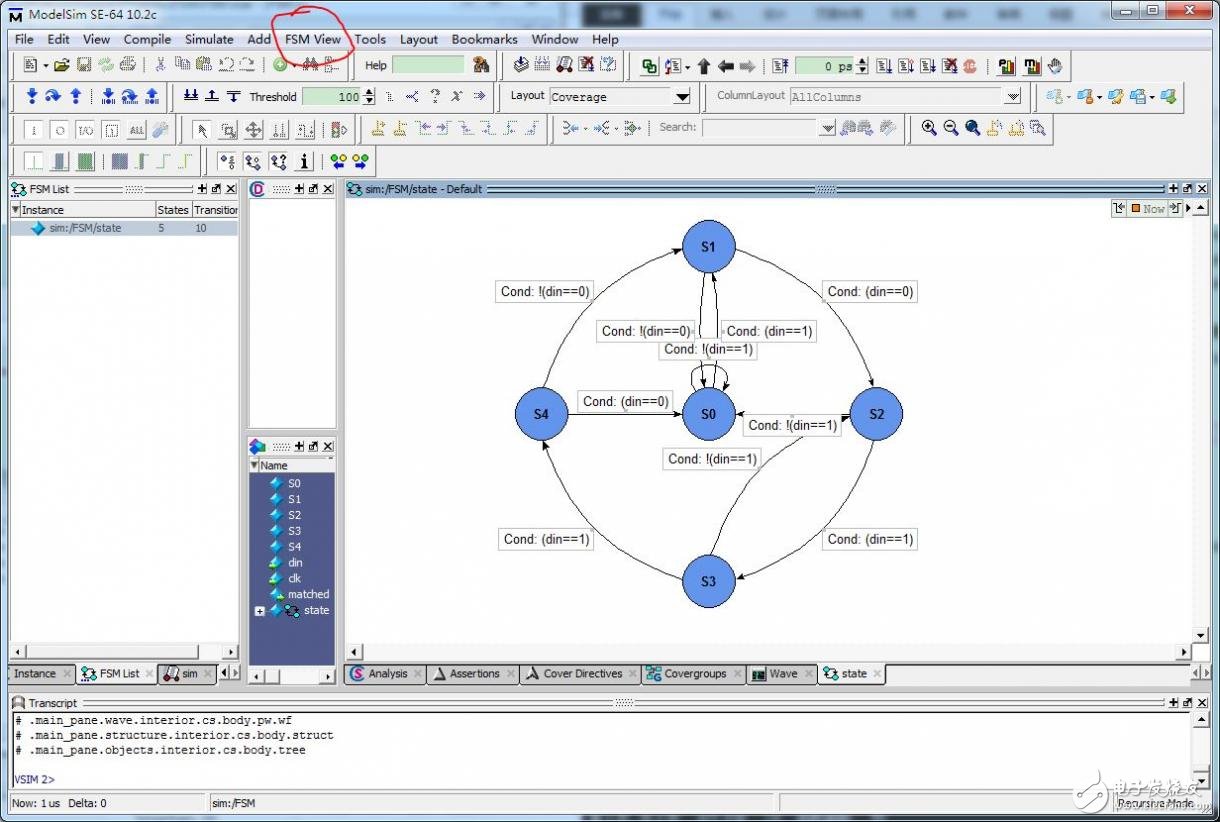Open the ColumnLayout AllColumns dropdown
Image resolution: width=1220 pixels, height=822 pixels.
point(1013,97)
